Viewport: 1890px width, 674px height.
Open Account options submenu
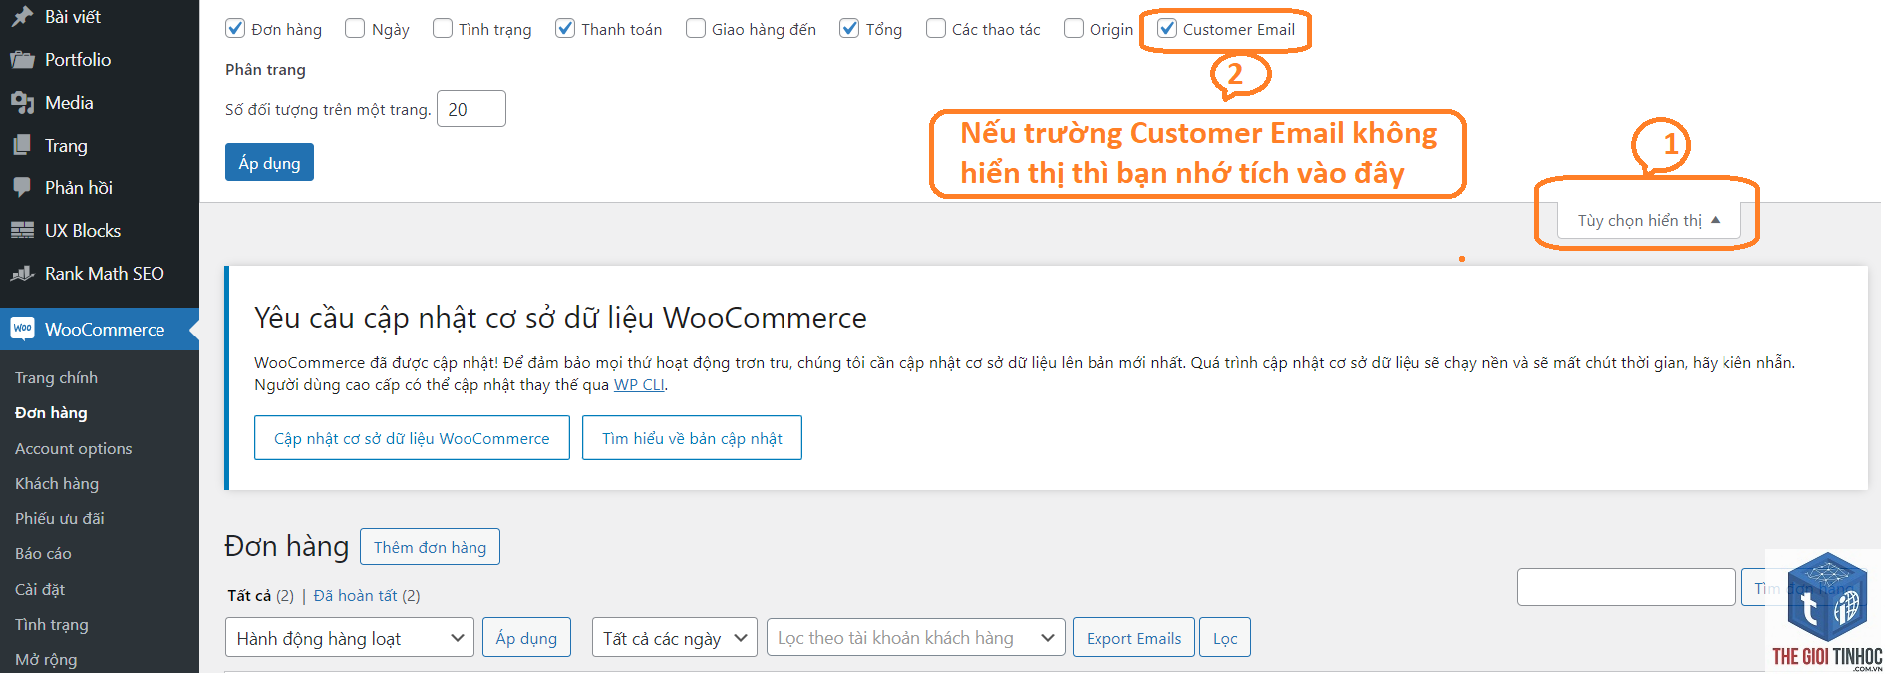73,449
